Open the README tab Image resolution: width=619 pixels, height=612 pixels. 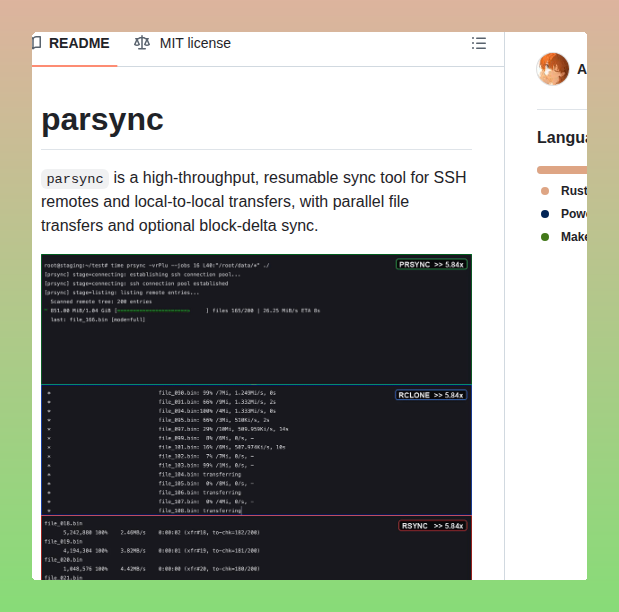coord(75,43)
